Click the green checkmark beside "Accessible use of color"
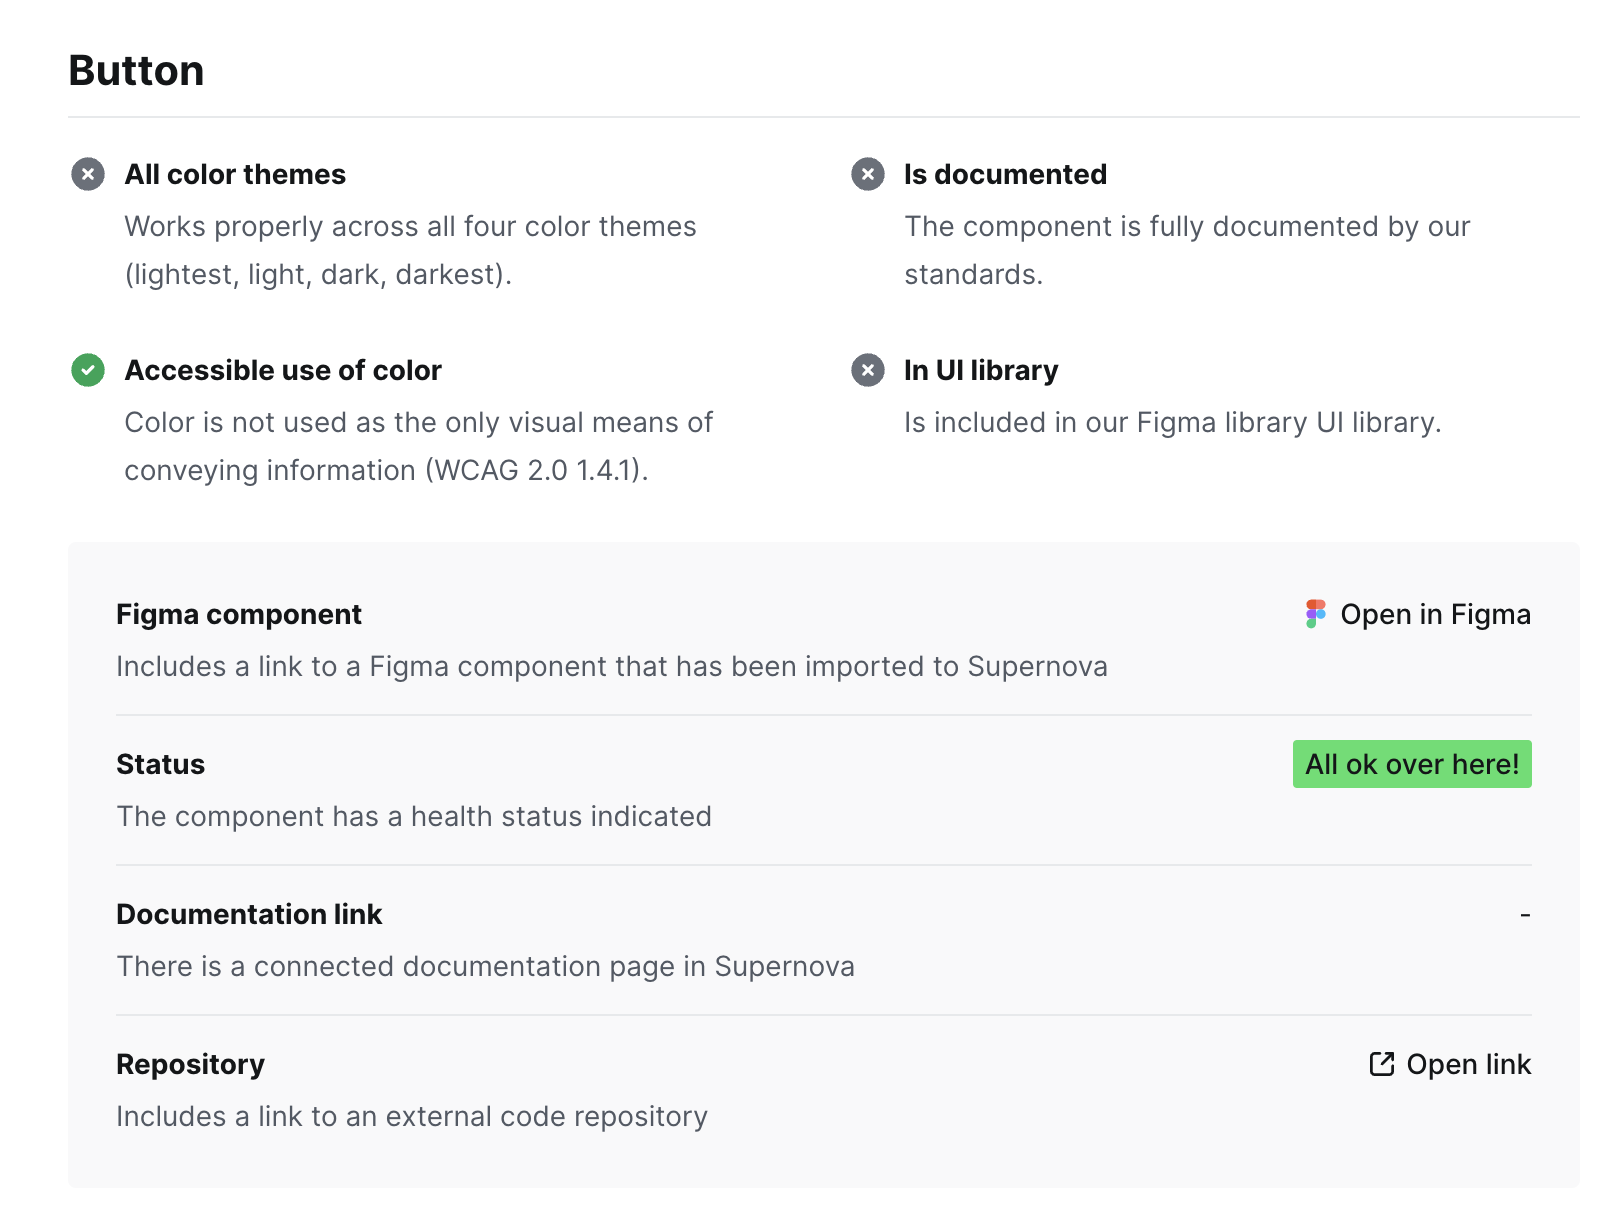1622x1222 pixels. (x=88, y=370)
